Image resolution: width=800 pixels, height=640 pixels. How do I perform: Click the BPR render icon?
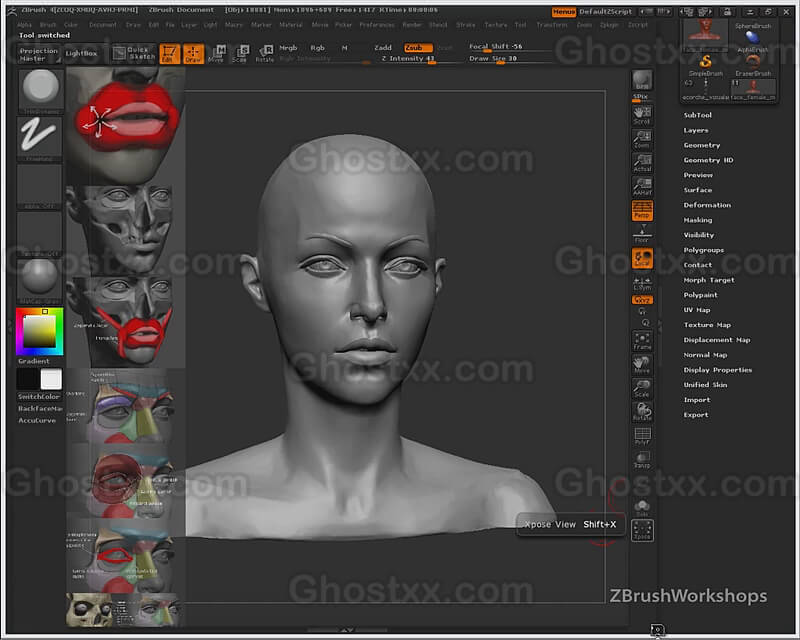click(x=642, y=81)
